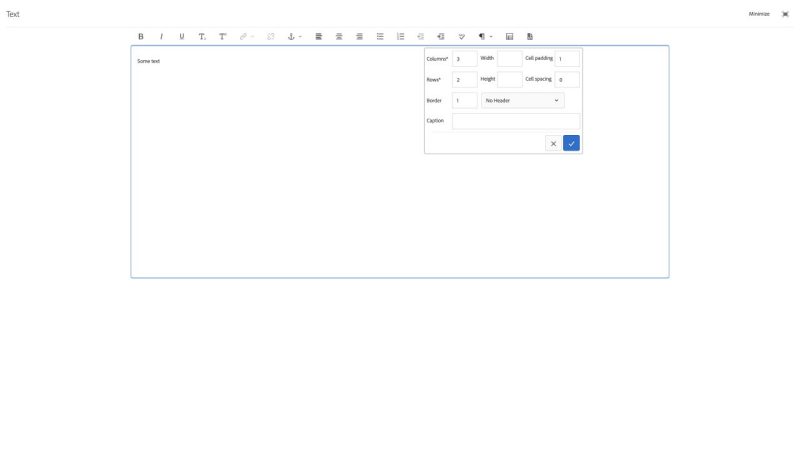This screenshot has height=450, width=800.
Task: Click the table Height field
Action: pos(510,80)
